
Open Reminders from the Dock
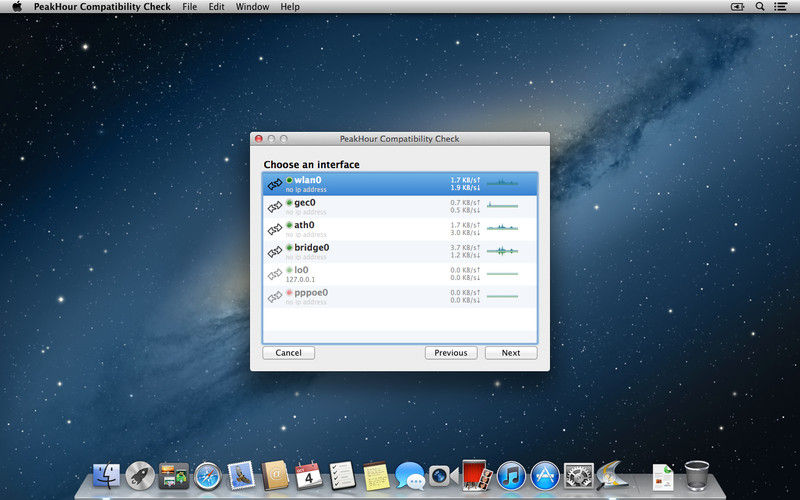tap(342, 475)
